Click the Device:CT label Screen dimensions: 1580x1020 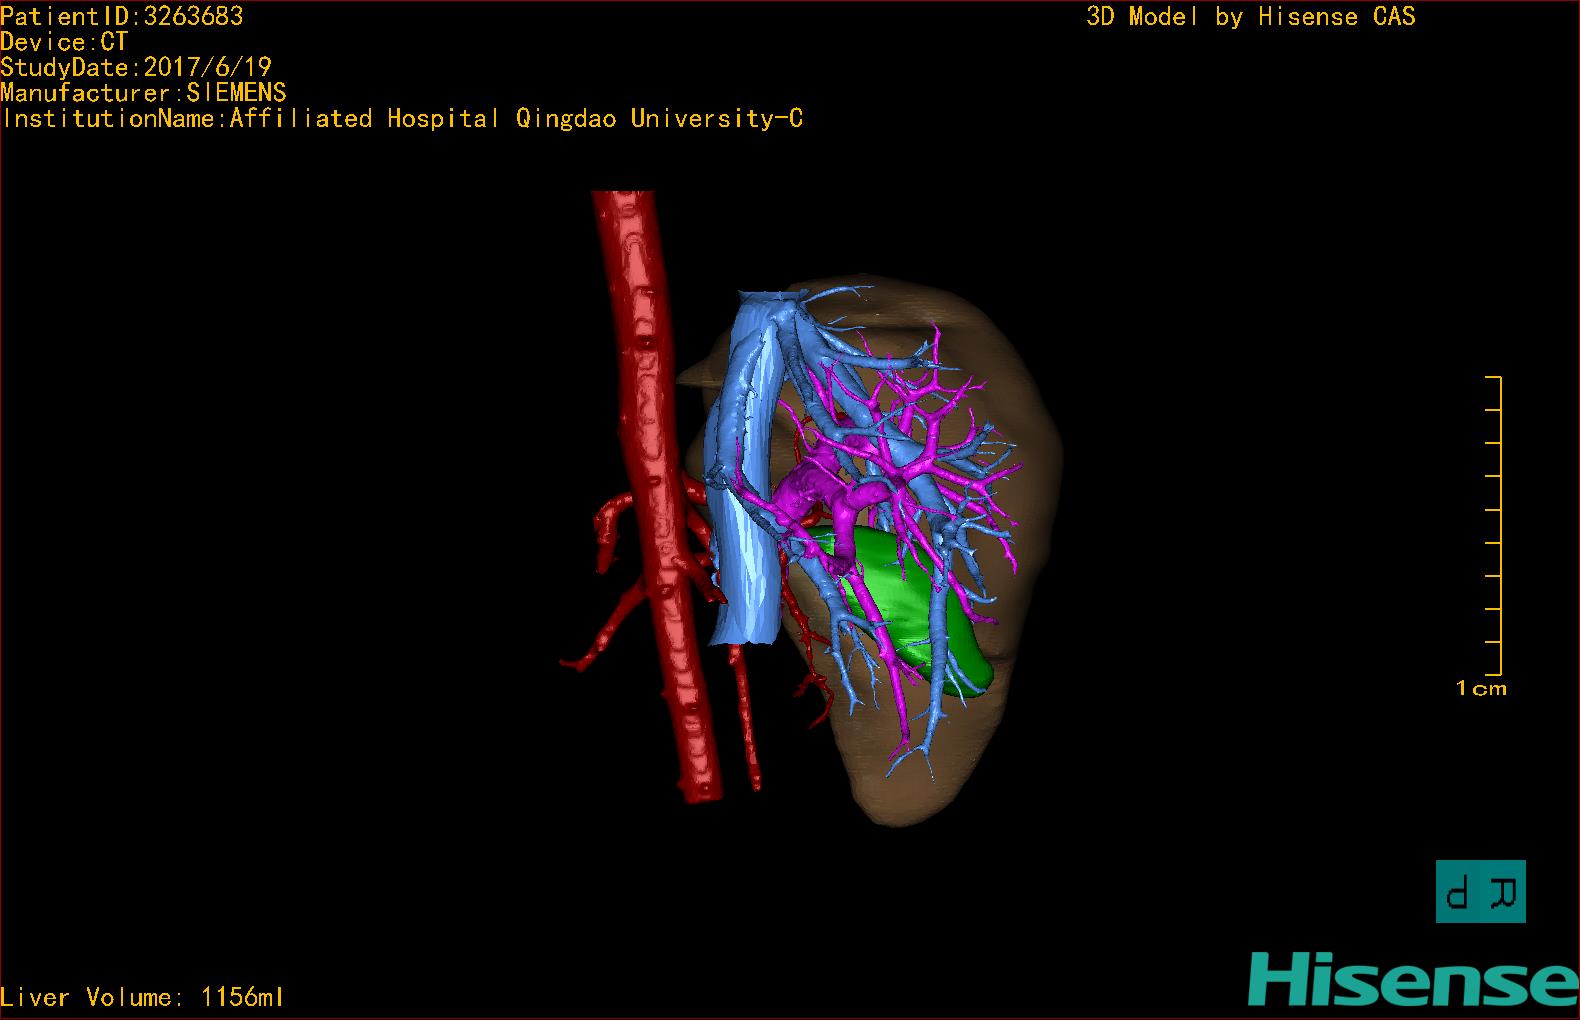(x=64, y=42)
